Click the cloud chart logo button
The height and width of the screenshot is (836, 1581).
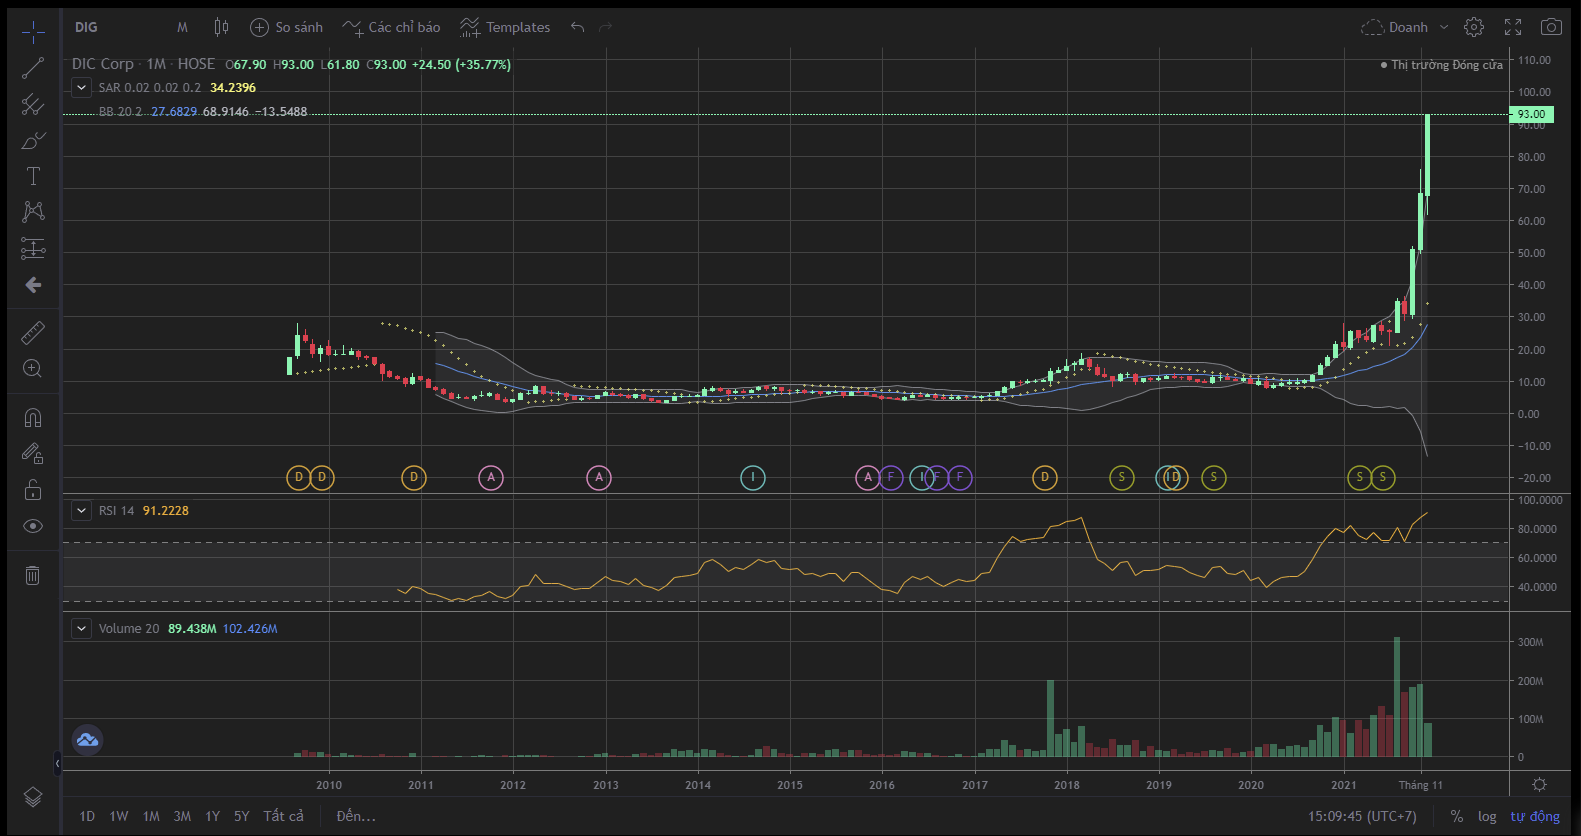pos(87,740)
